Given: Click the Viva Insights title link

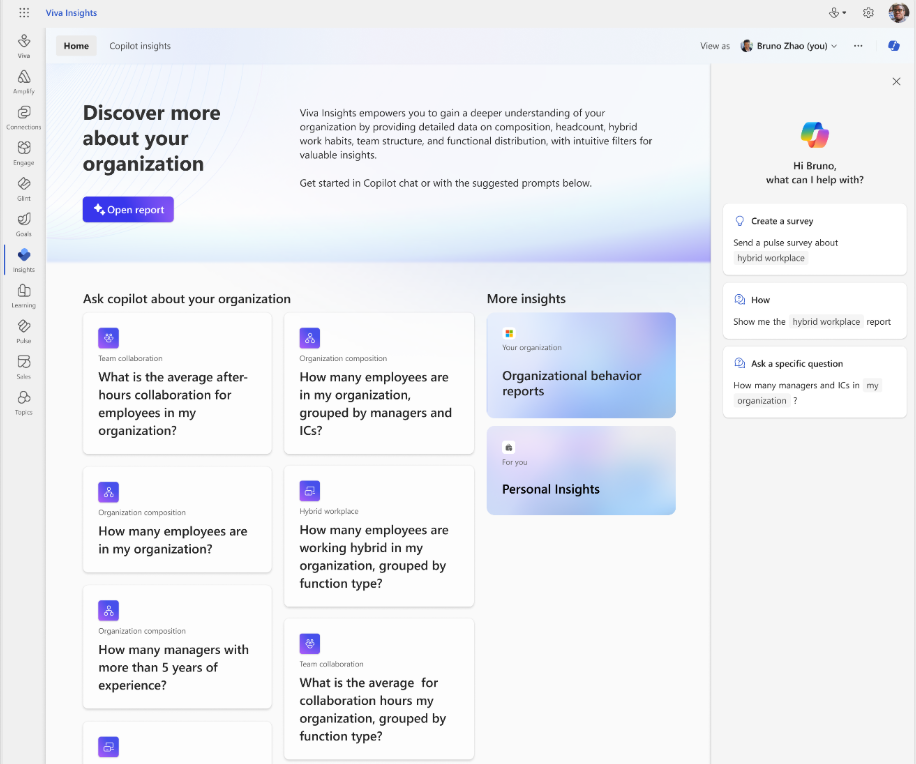Looking at the screenshot, I should [x=71, y=13].
